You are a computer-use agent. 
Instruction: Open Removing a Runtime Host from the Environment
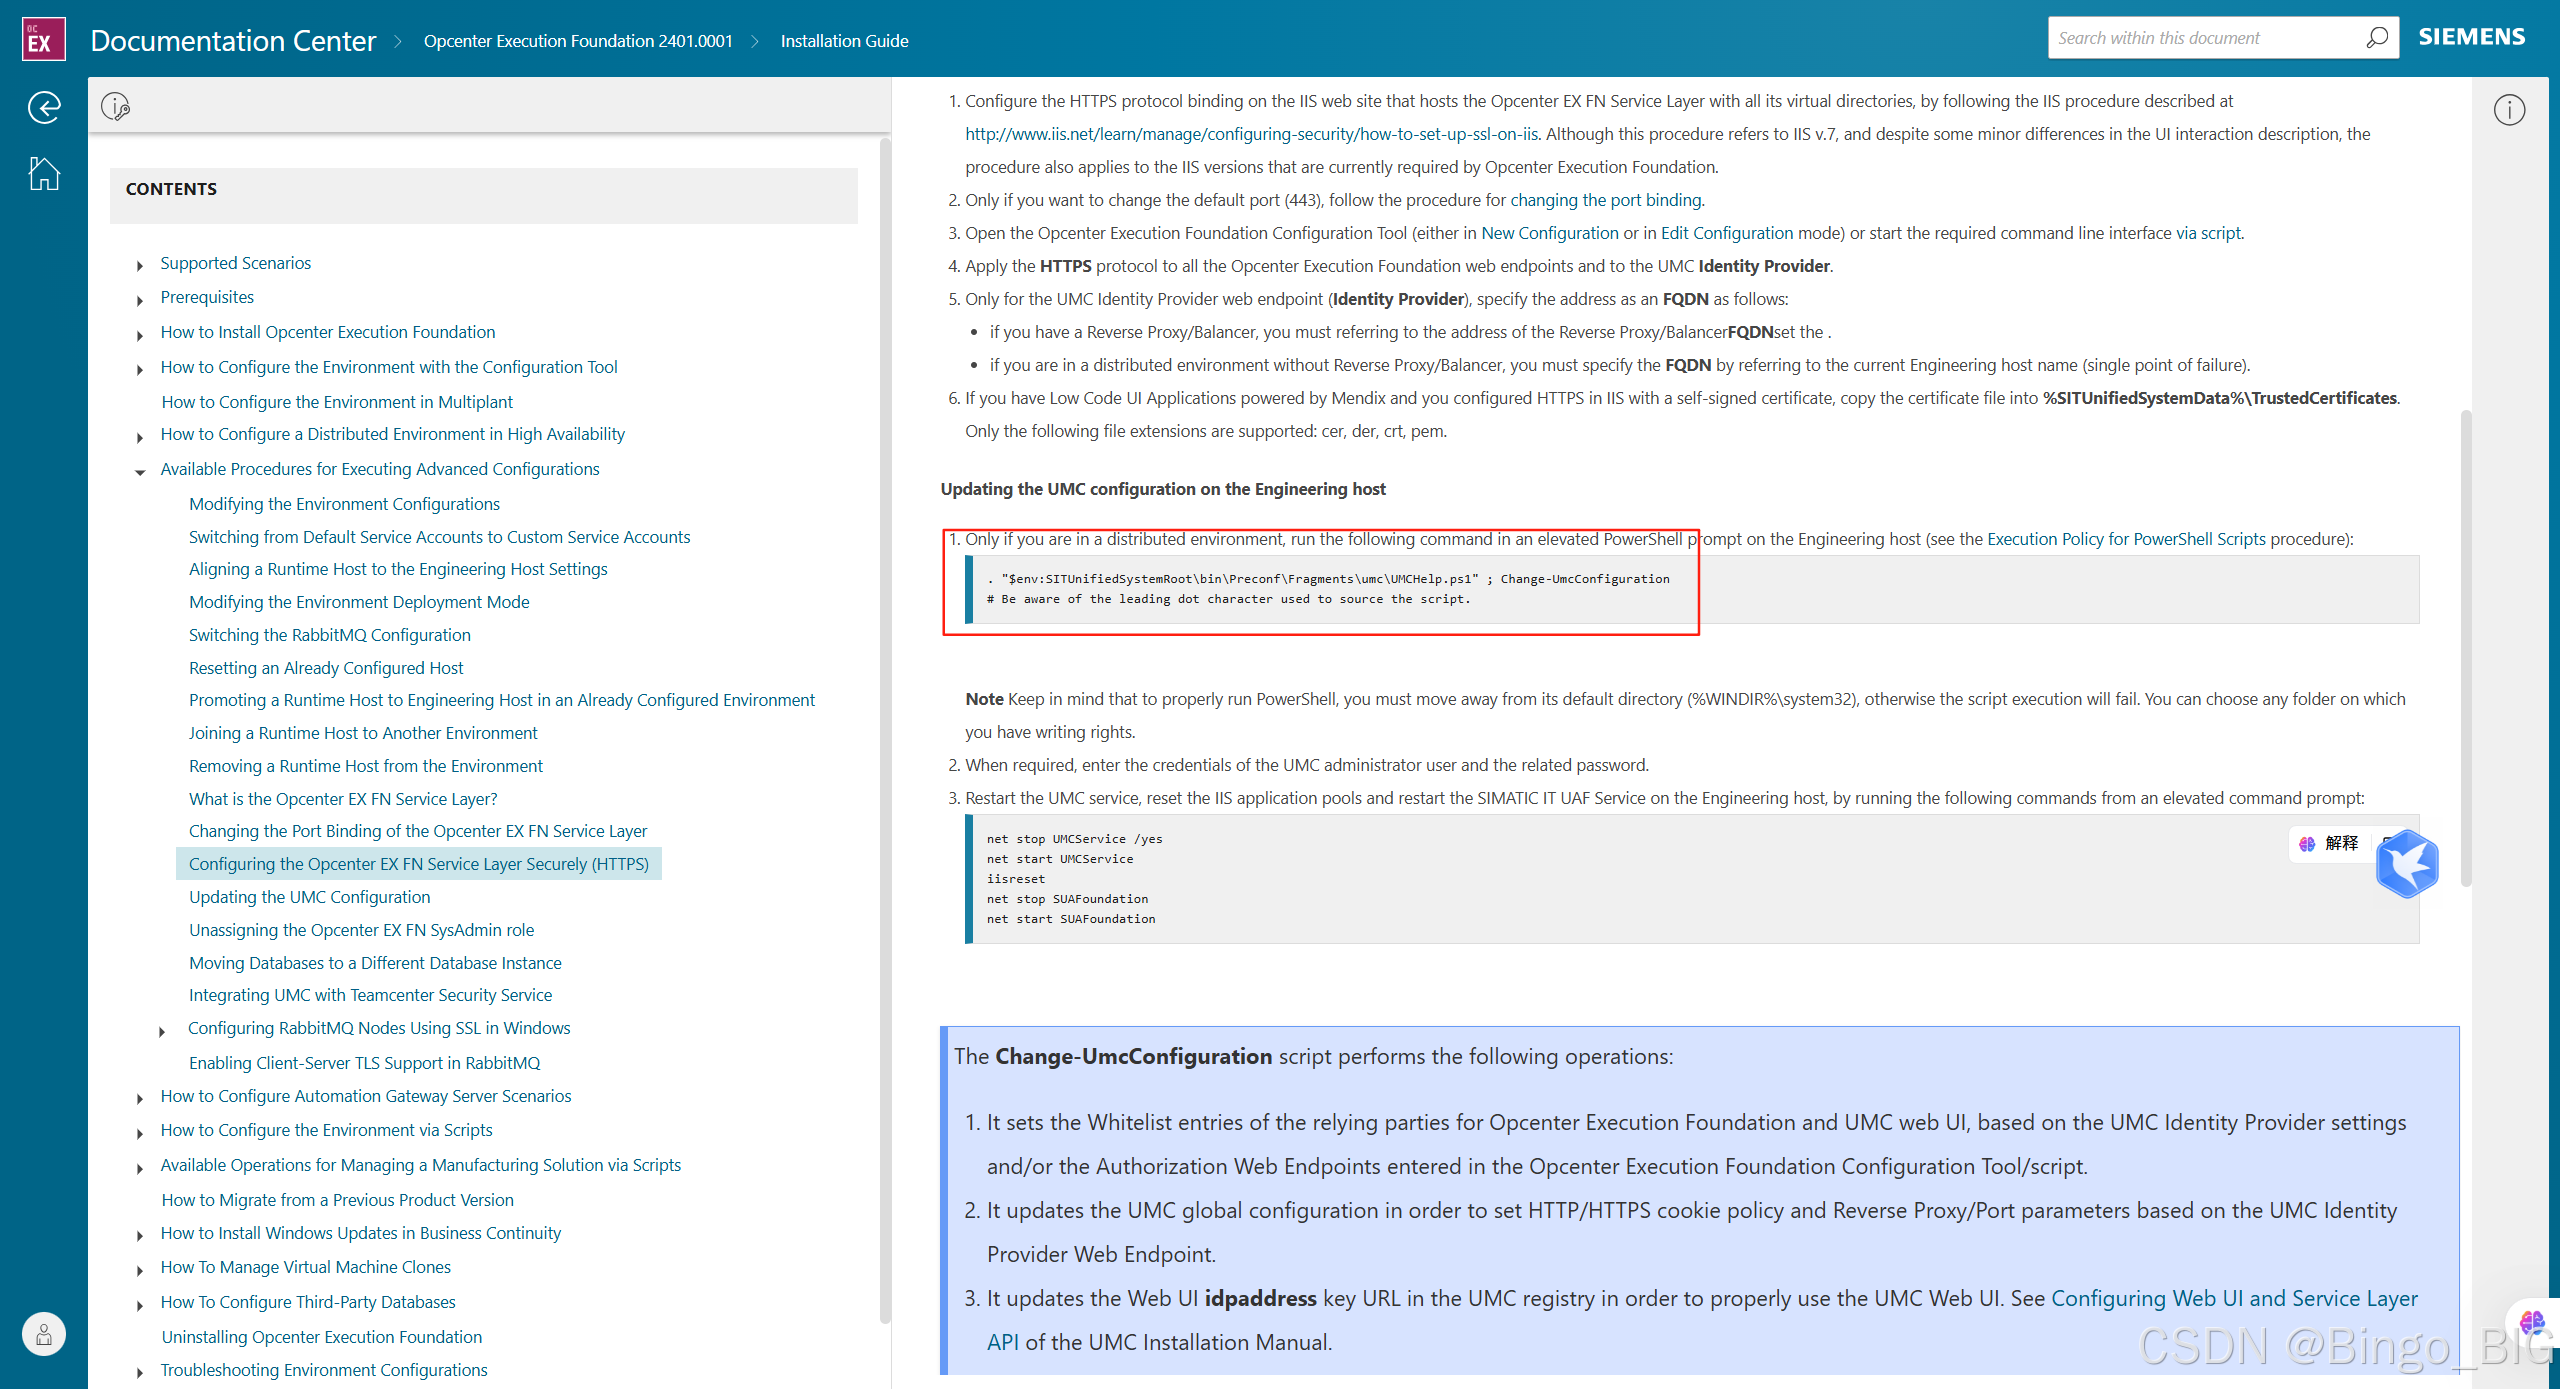pyautogui.click(x=366, y=765)
